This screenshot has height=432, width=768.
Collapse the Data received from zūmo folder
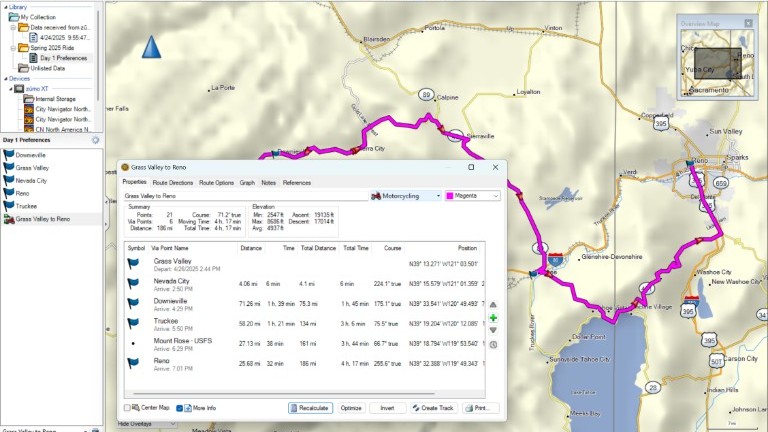coord(13,27)
